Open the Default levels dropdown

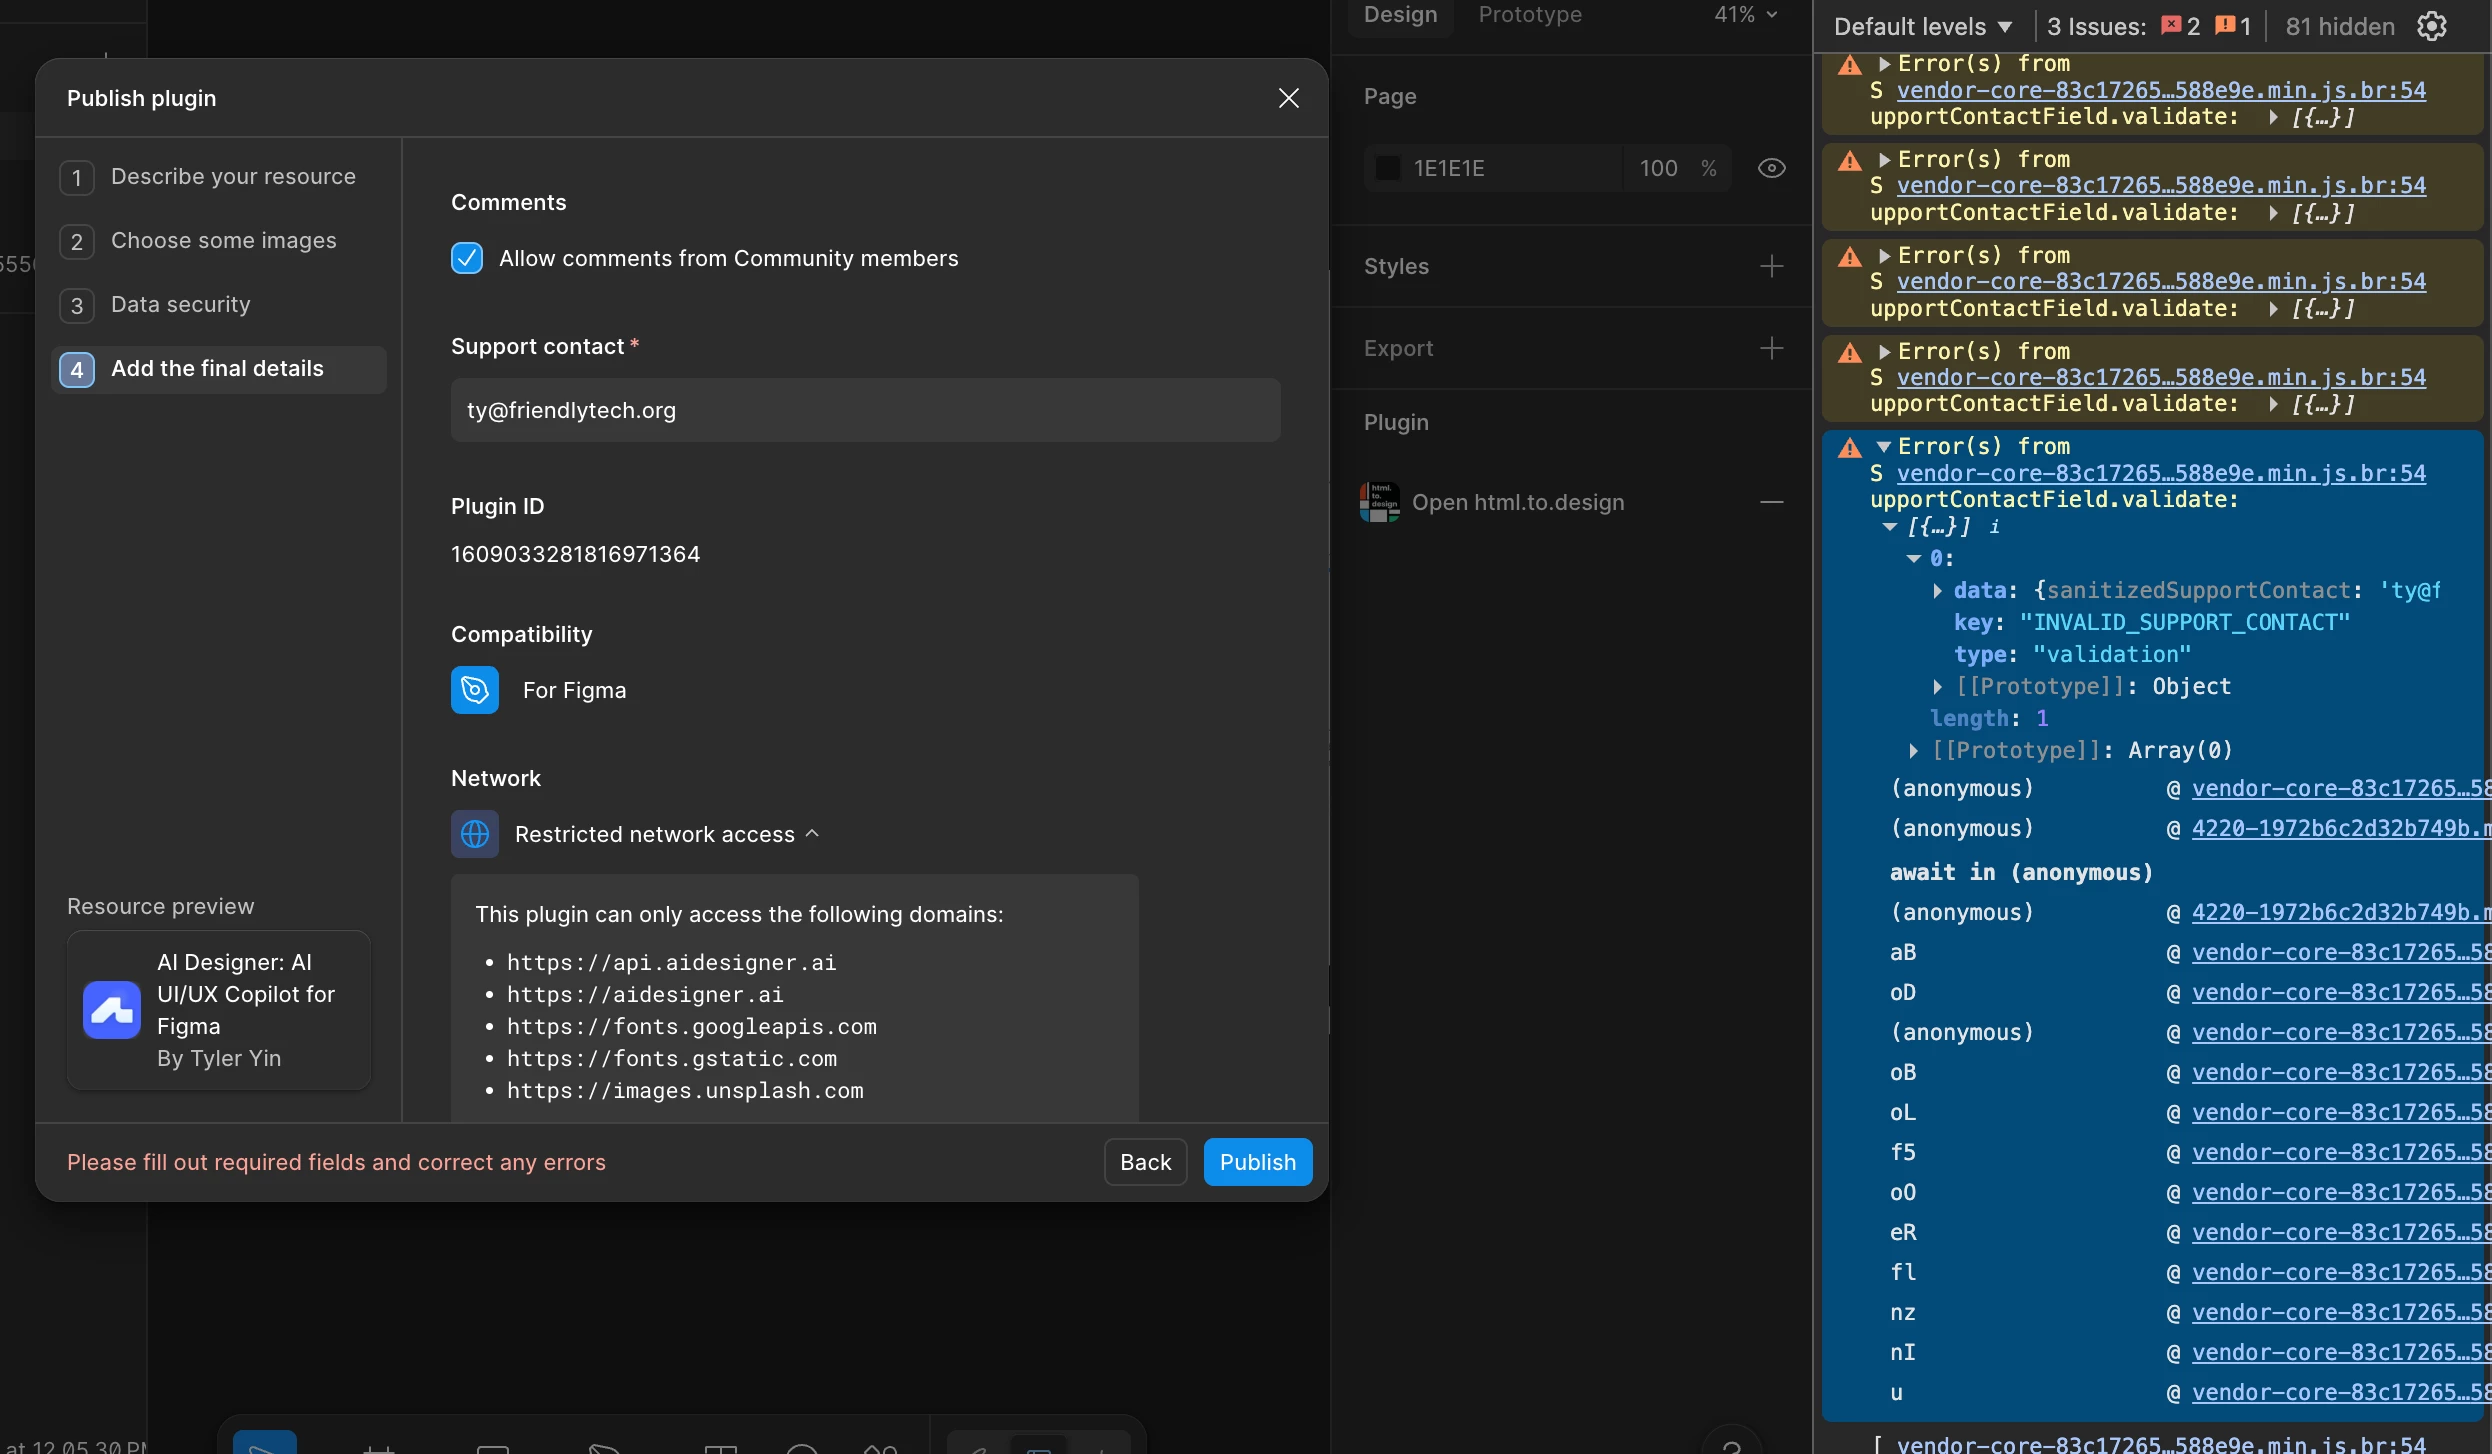point(1922,26)
